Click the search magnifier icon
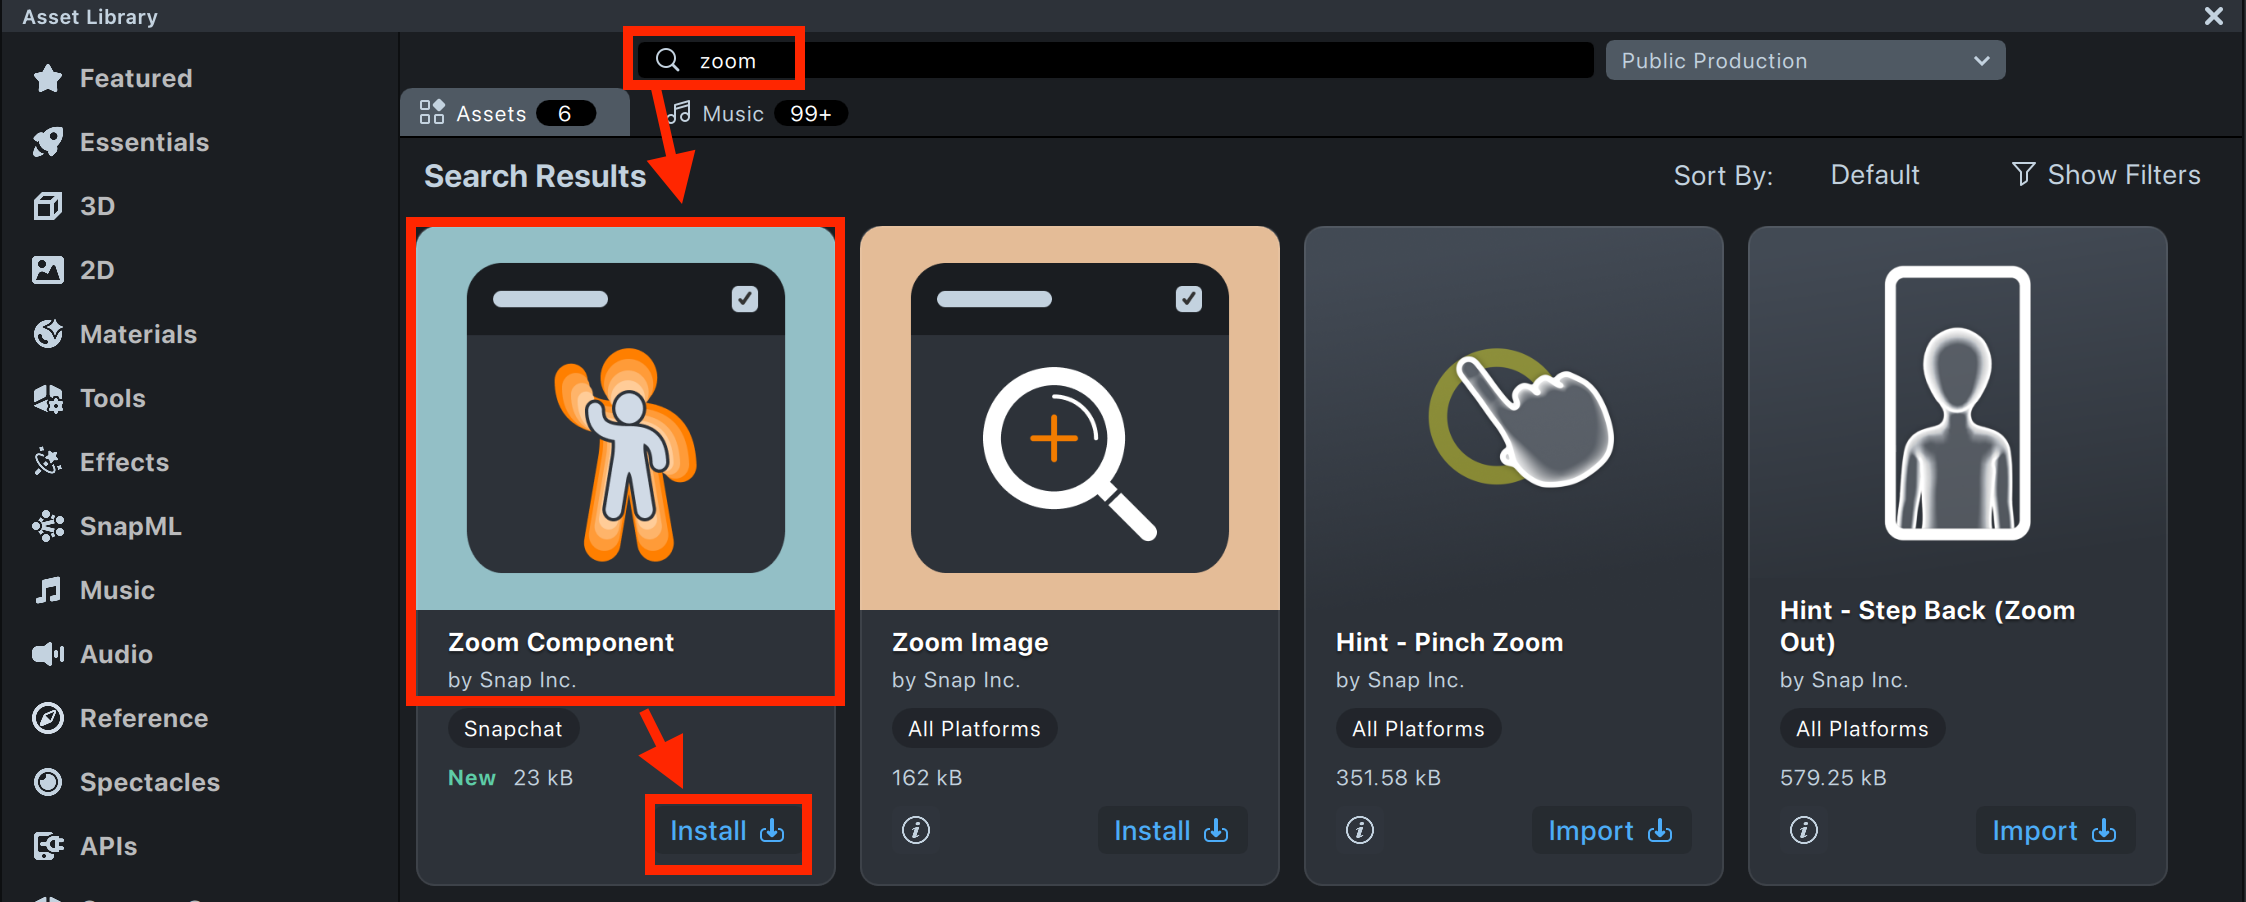Viewport: 2246px width, 902px height. [x=667, y=60]
